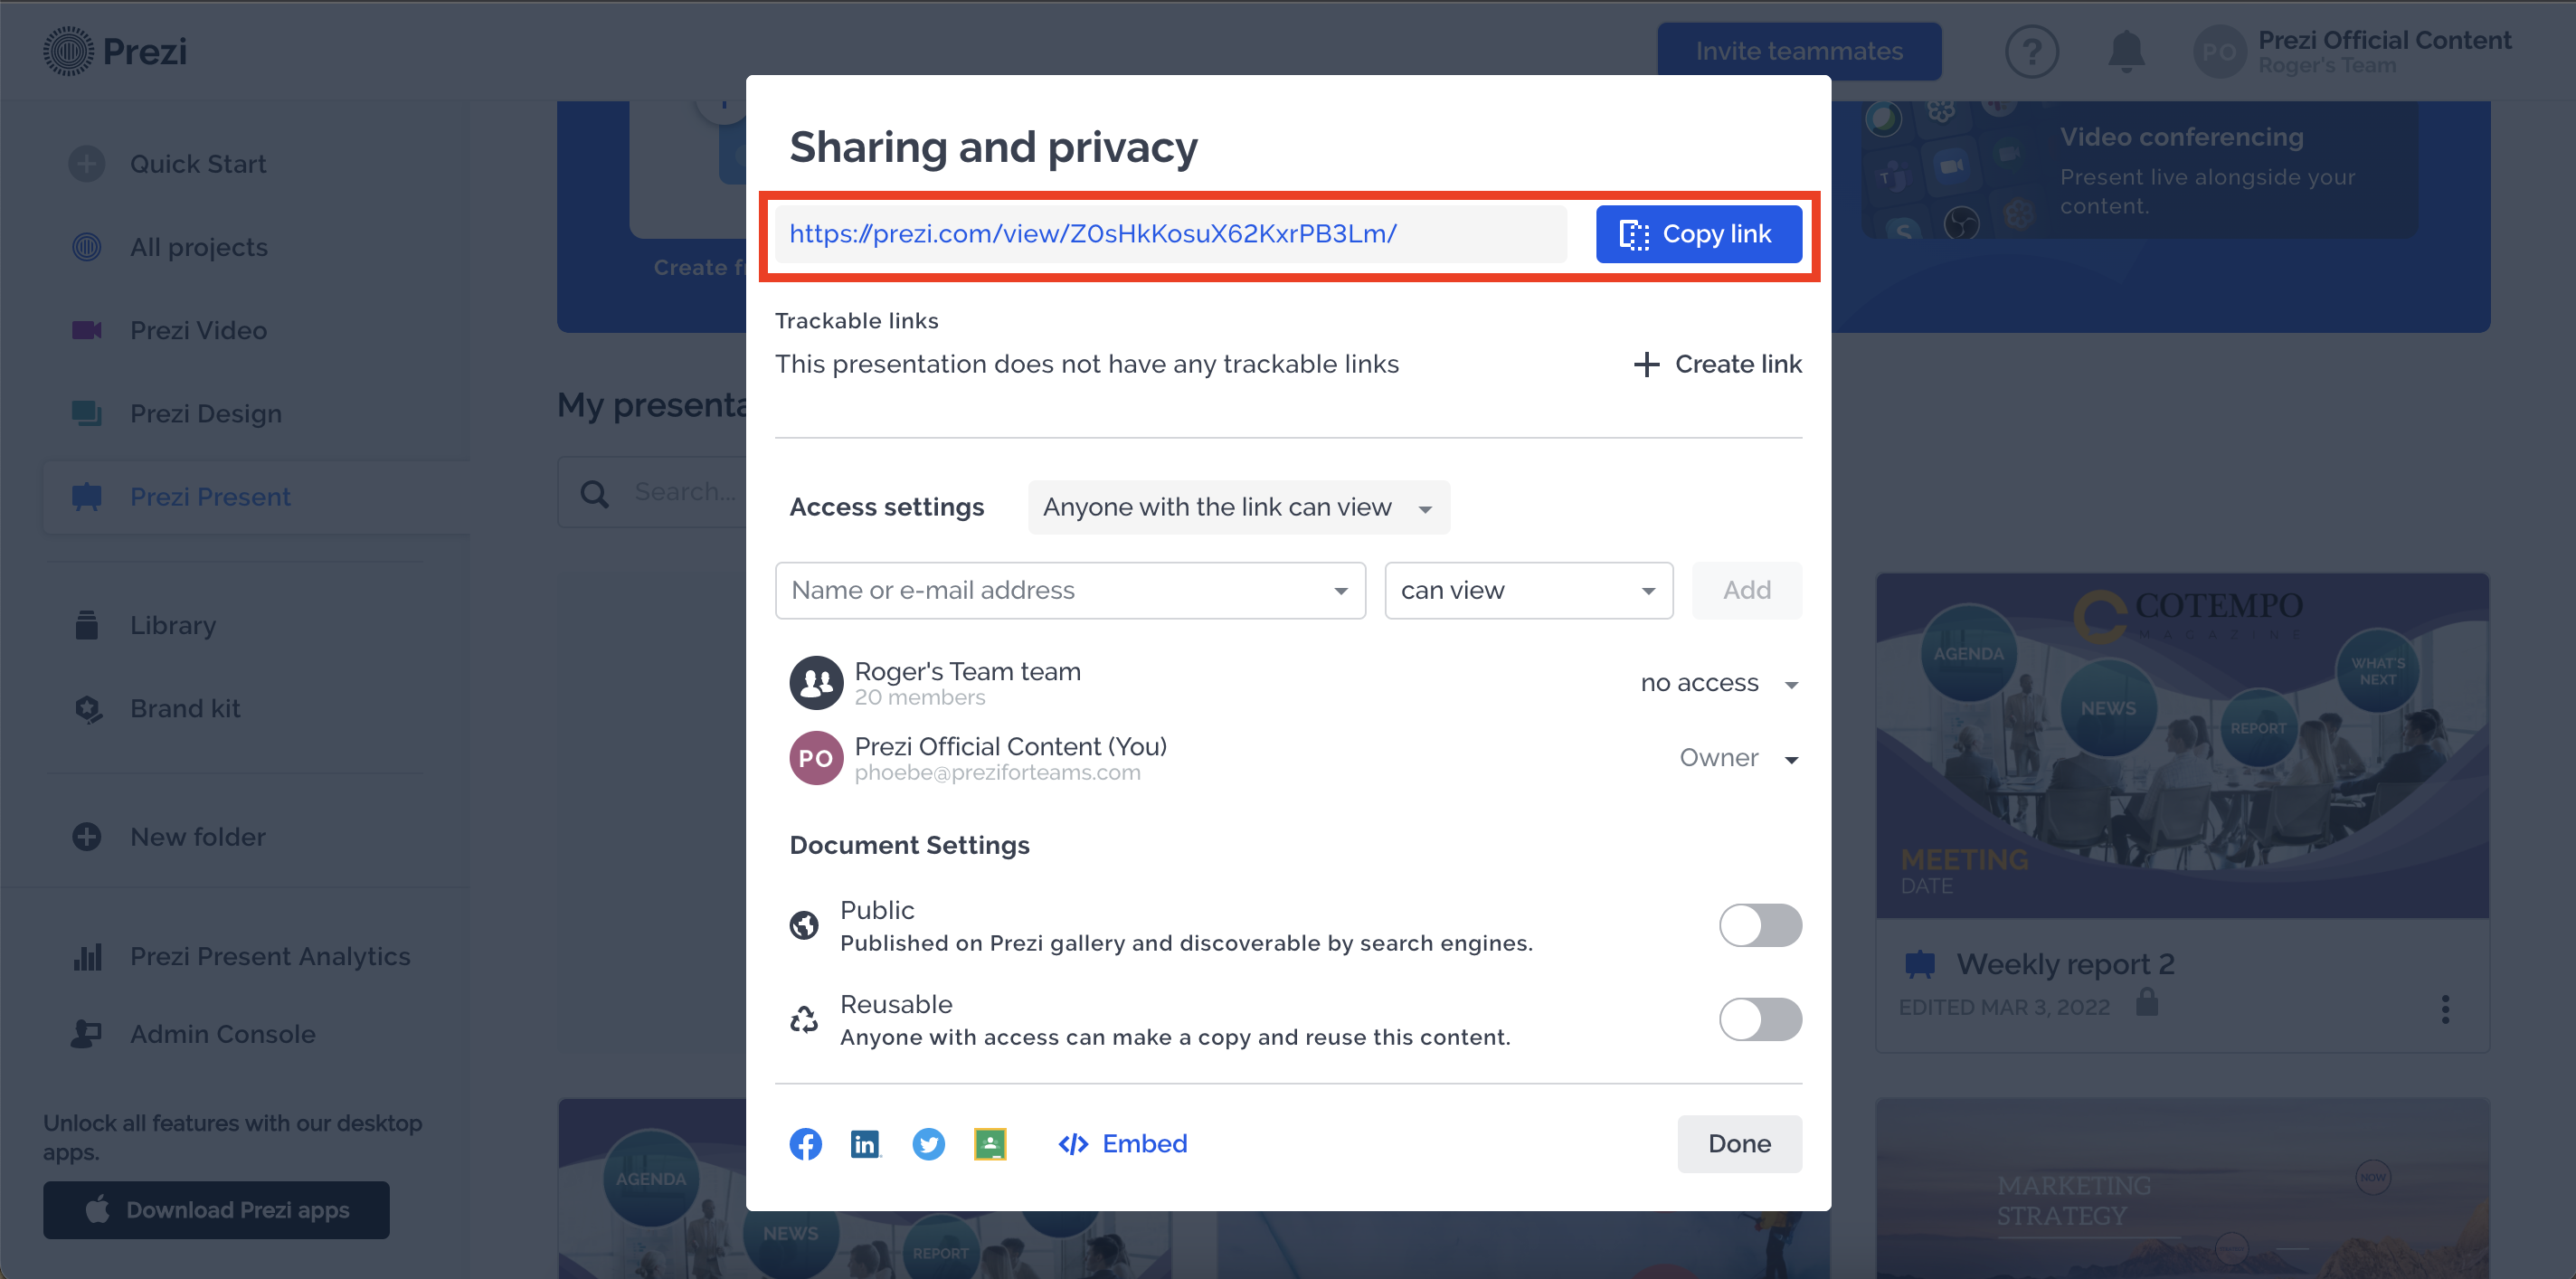Click the Prezi logo in header
This screenshot has width=2576, height=1279.
click(x=115, y=51)
